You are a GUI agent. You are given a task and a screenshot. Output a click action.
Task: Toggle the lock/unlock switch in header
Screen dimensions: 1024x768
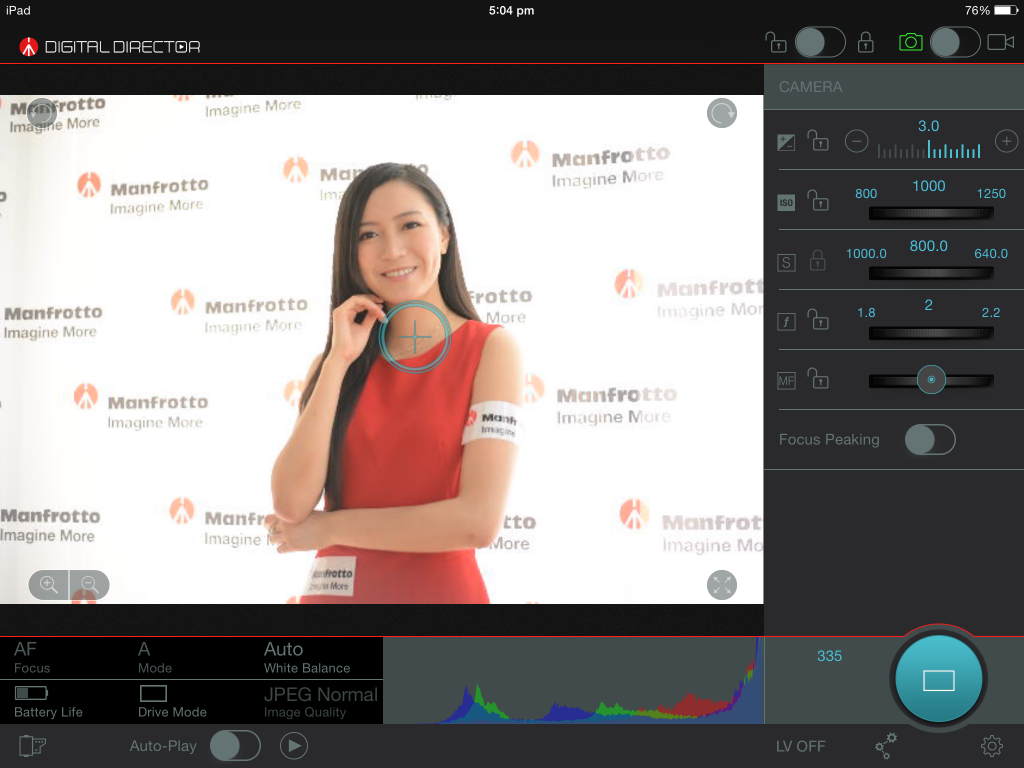(820, 42)
